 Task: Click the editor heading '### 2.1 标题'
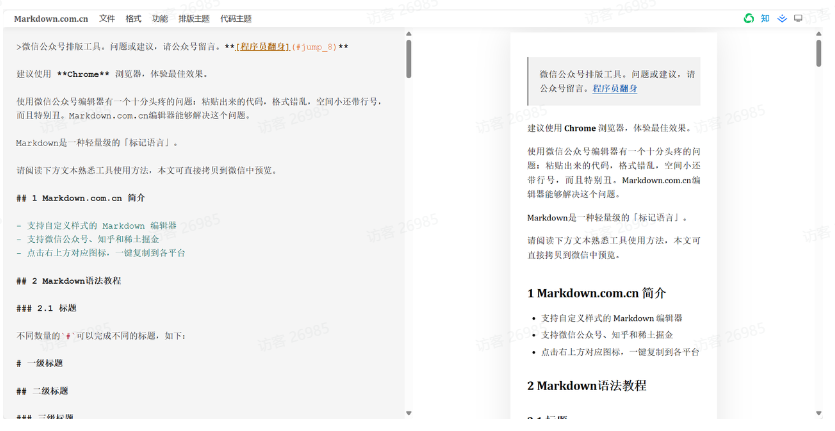coord(46,308)
